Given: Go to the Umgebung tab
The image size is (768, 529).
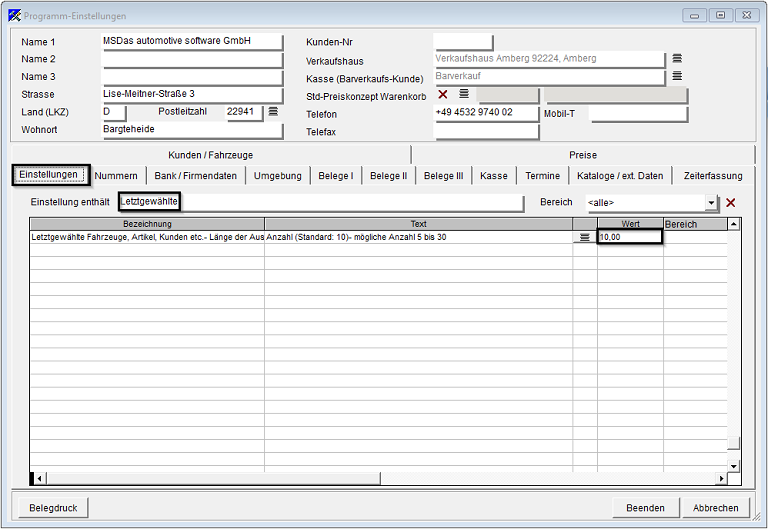Looking at the screenshot, I should coord(278,176).
